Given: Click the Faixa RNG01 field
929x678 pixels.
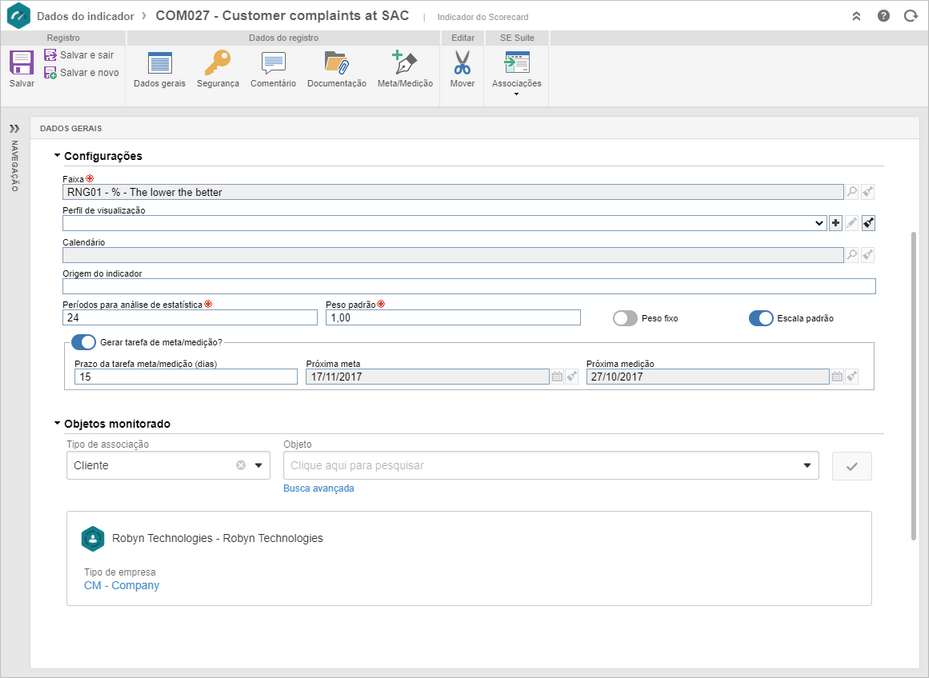Looking at the screenshot, I should point(453,192).
